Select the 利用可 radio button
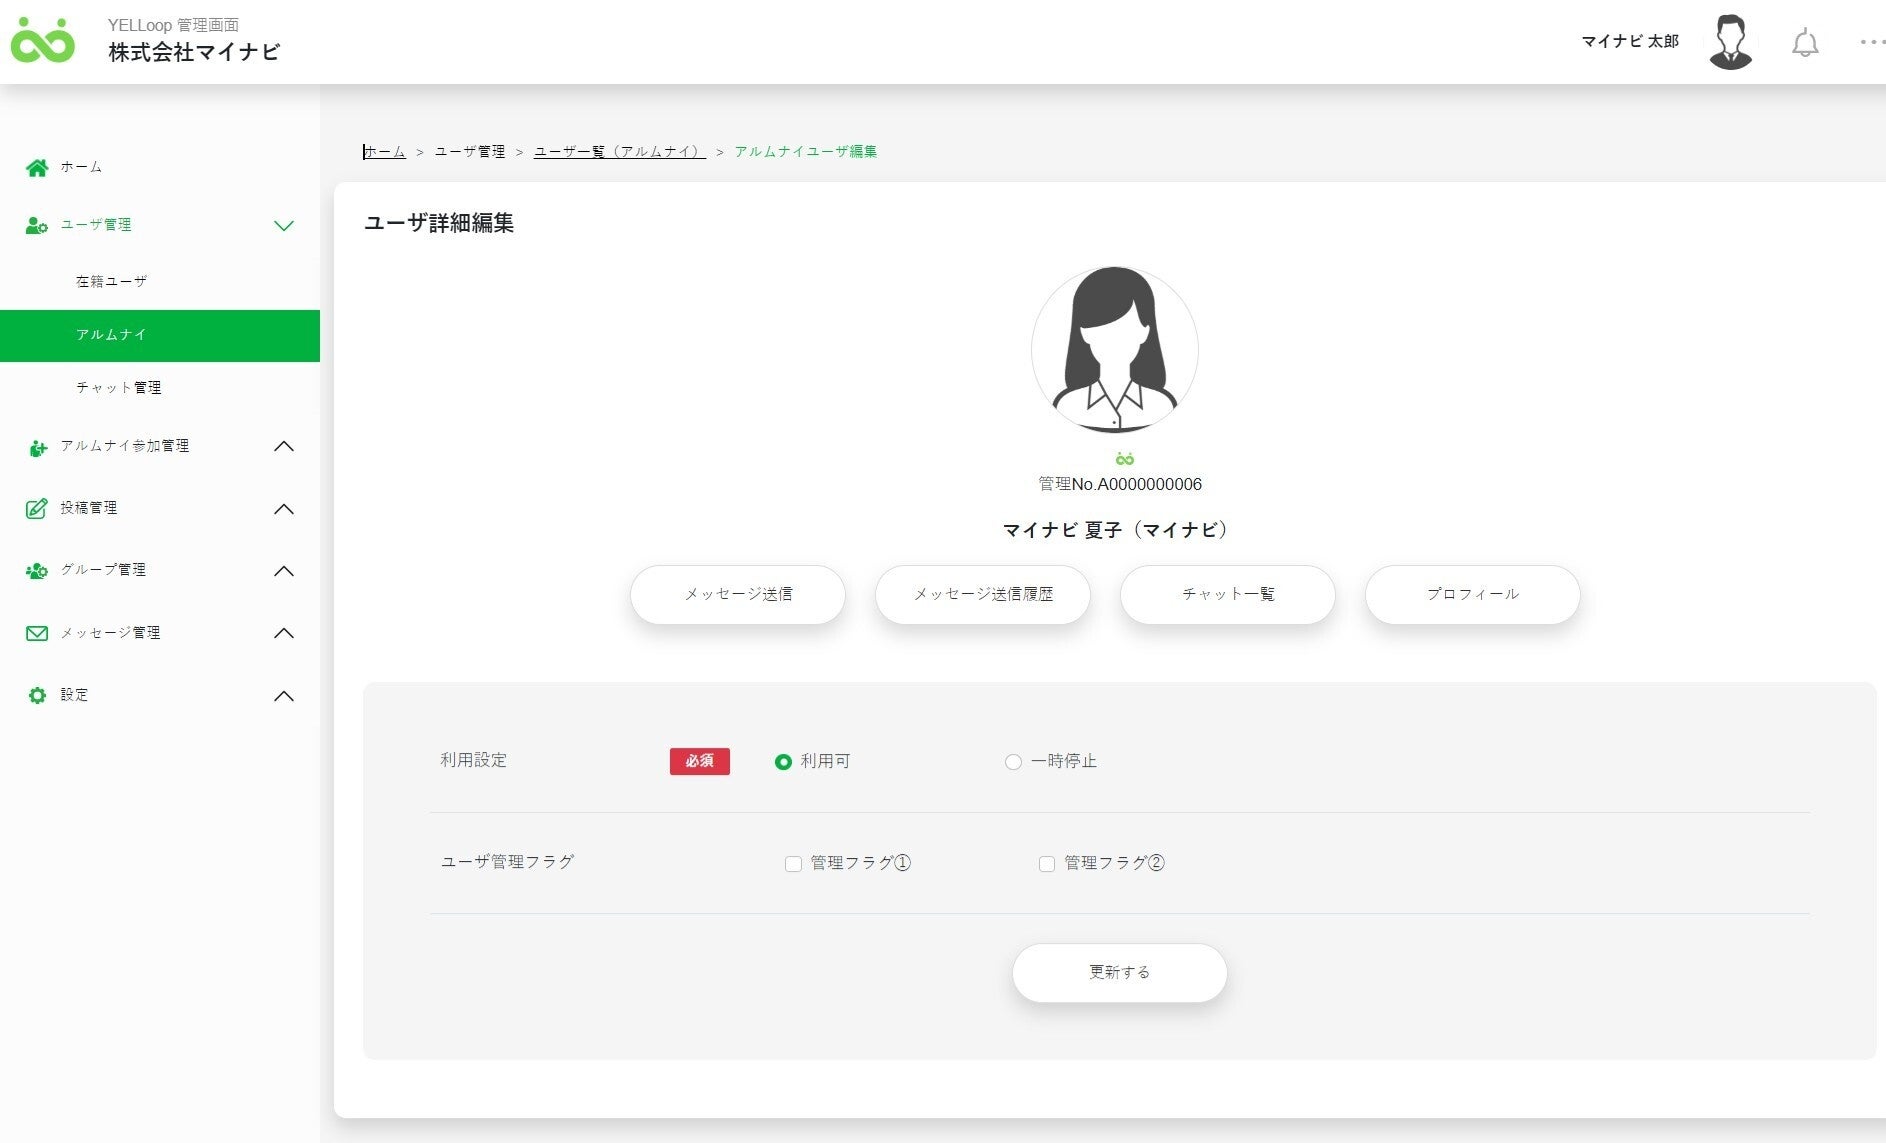1886x1143 pixels. 784,761
